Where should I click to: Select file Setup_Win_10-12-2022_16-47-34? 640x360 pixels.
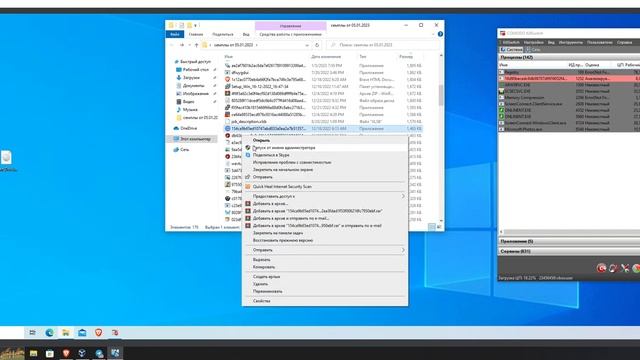pyautogui.click(x=260, y=87)
